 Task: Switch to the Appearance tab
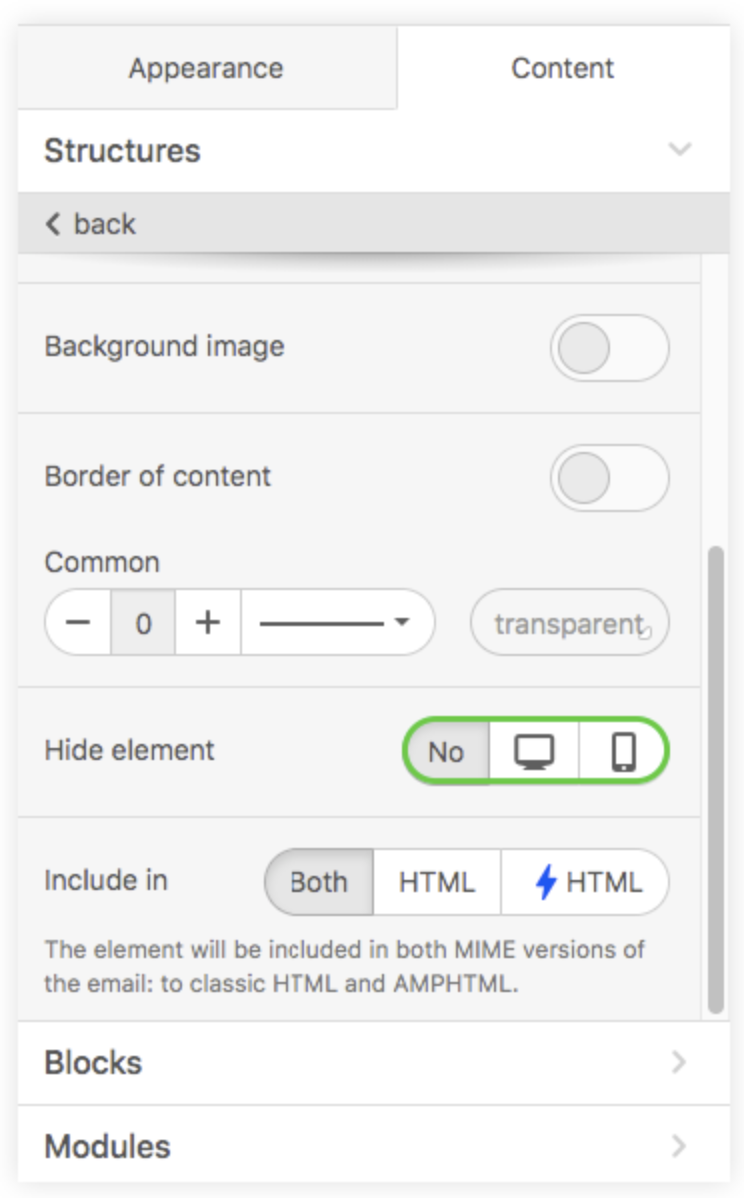click(206, 68)
